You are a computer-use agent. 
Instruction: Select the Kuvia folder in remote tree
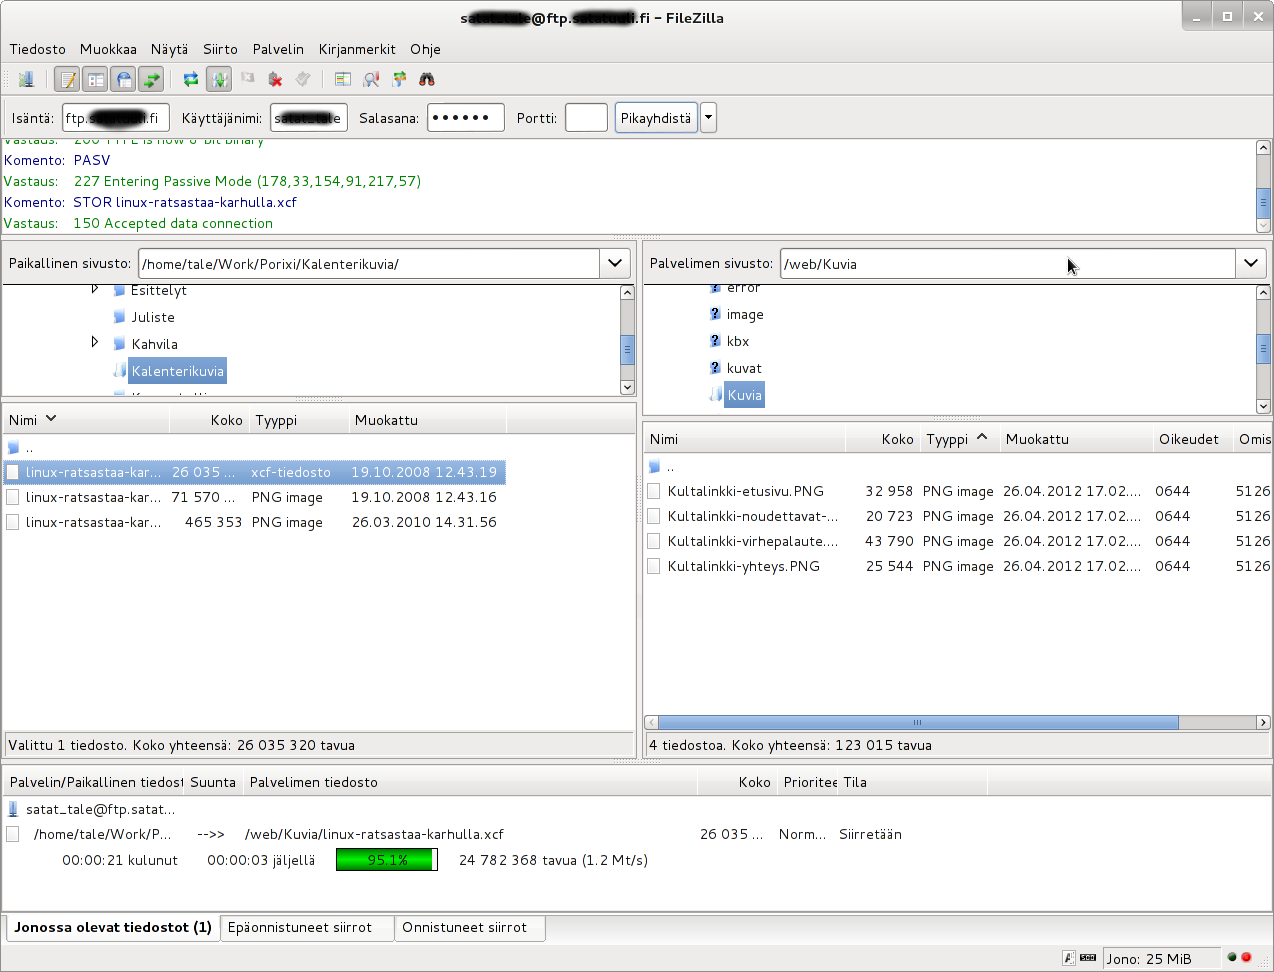(744, 395)
